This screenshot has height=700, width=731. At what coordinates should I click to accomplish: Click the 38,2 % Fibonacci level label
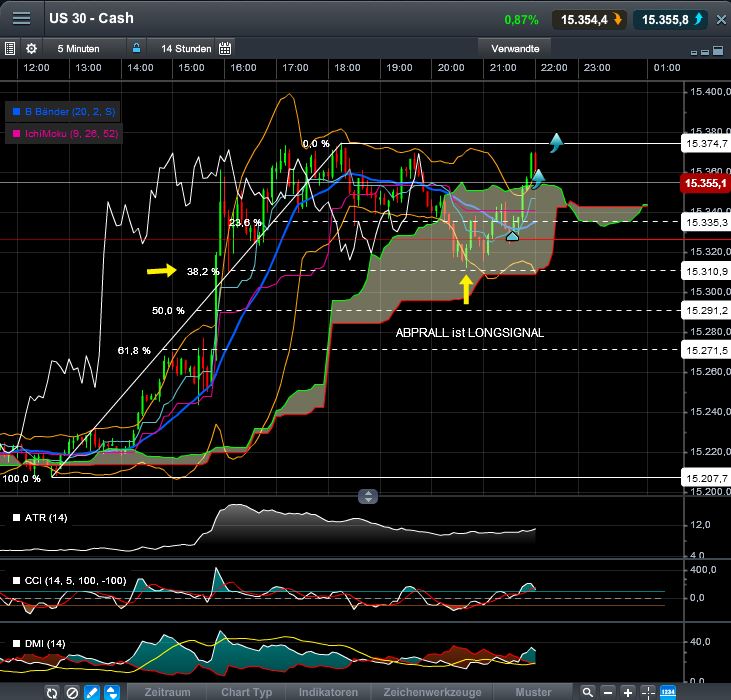pos(203,271)
